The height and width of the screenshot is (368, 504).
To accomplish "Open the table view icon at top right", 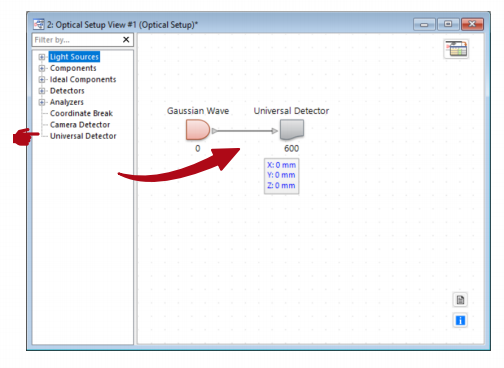I will point(456,49).
